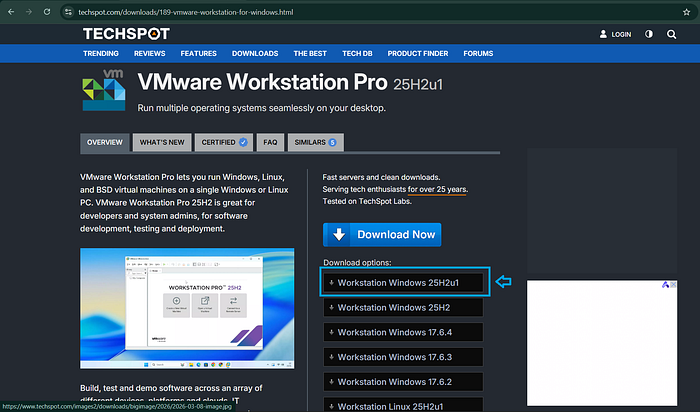700x412 pixels.
Task: Switch to the SIMILARS tab
Action: (x=316, y=142)
